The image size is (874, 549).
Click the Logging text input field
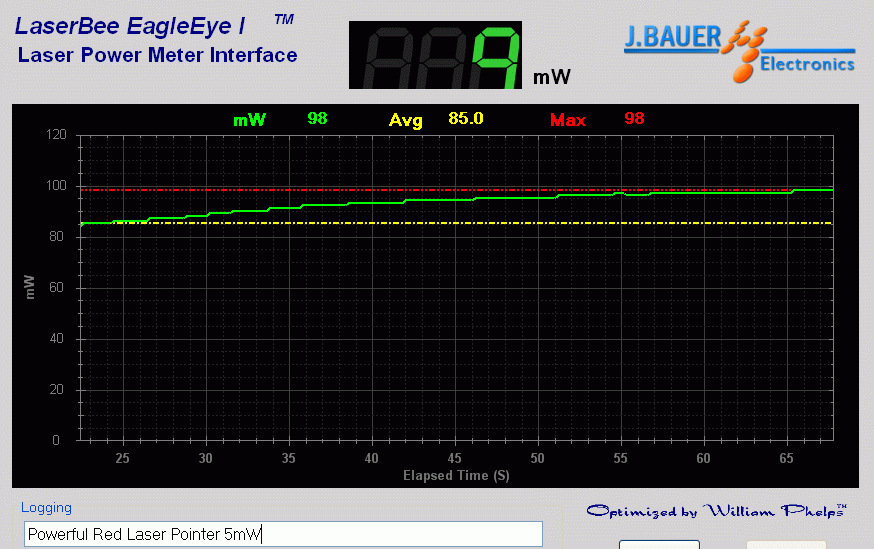coord(283,534)
